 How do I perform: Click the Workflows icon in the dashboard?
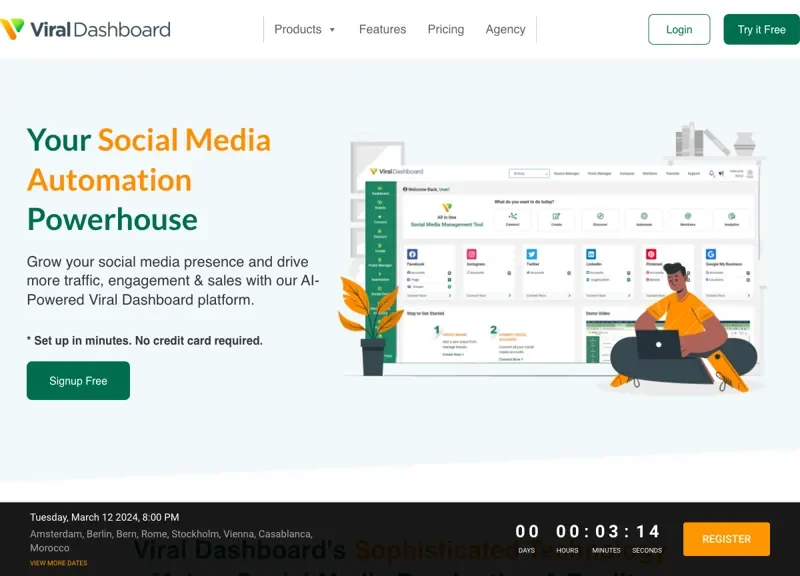click(687, 214)
